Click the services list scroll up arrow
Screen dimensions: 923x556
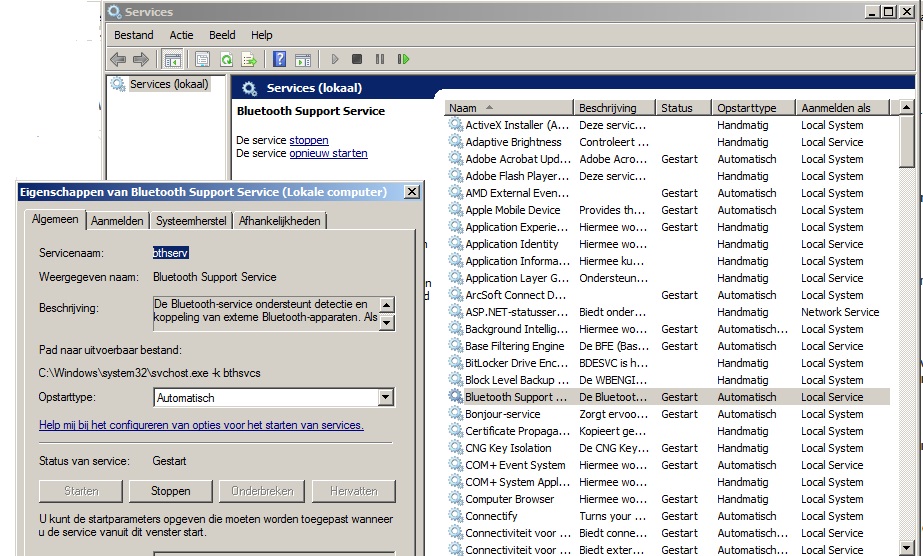[907, 108]
